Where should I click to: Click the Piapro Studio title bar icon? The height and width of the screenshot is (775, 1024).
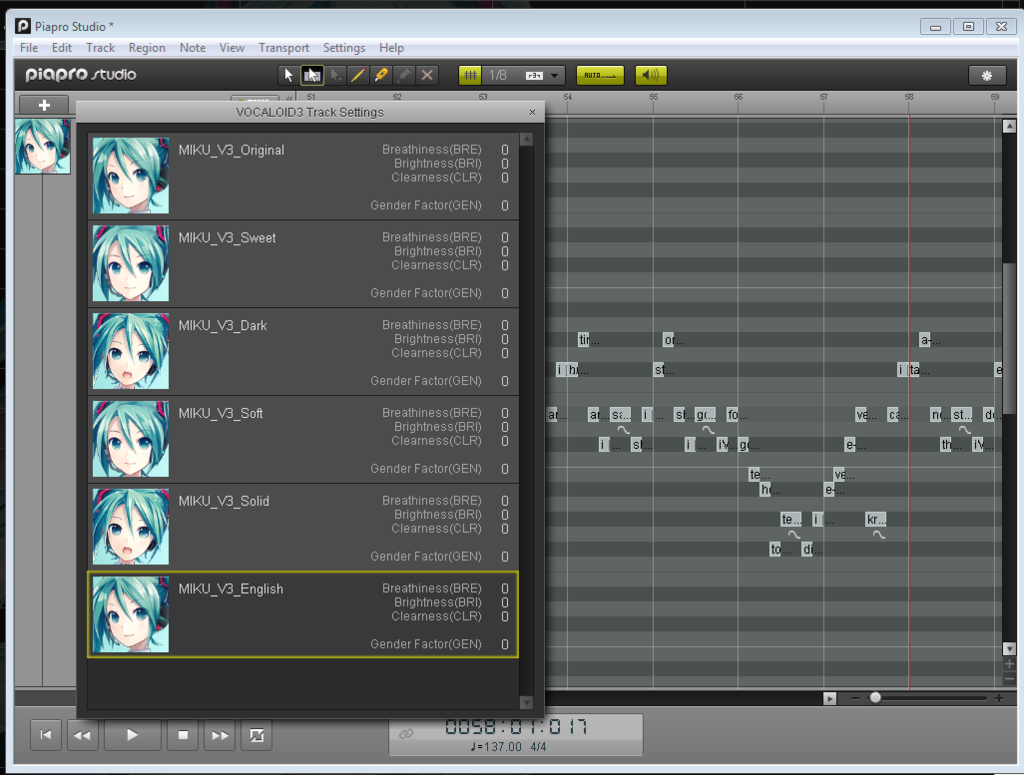tap(23, 26)
